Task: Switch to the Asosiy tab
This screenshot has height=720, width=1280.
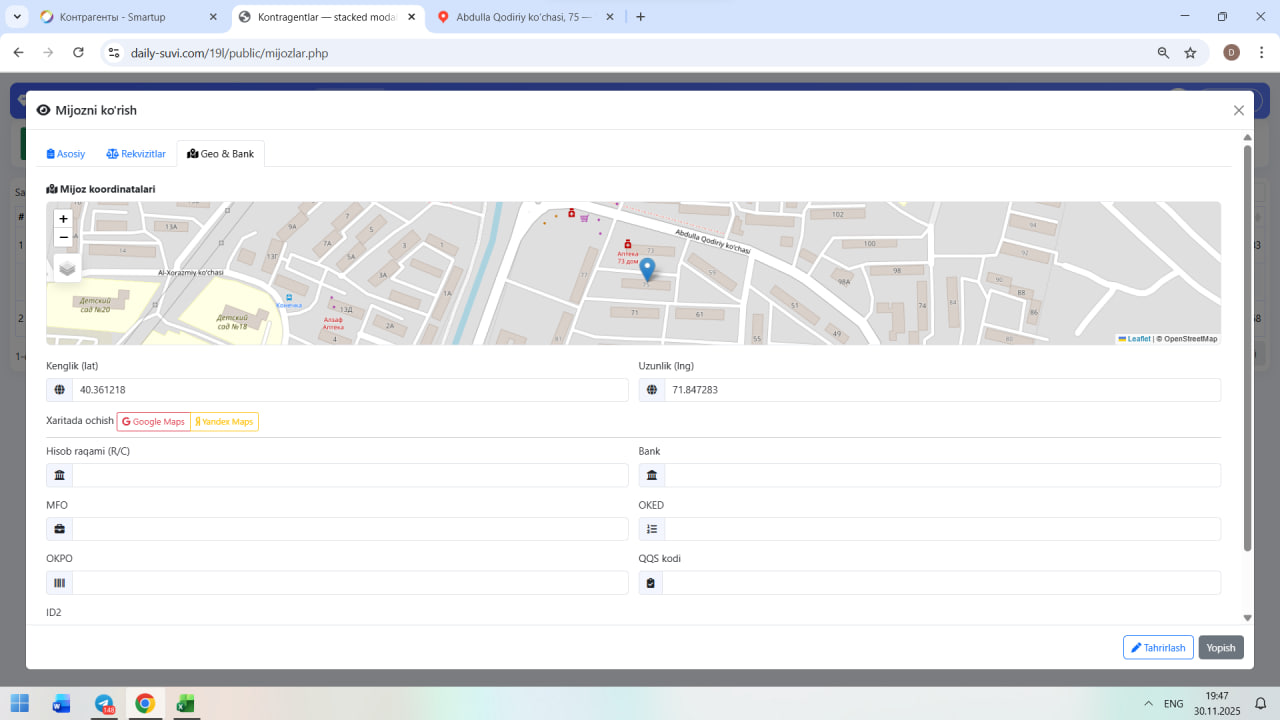Action: 66,154
